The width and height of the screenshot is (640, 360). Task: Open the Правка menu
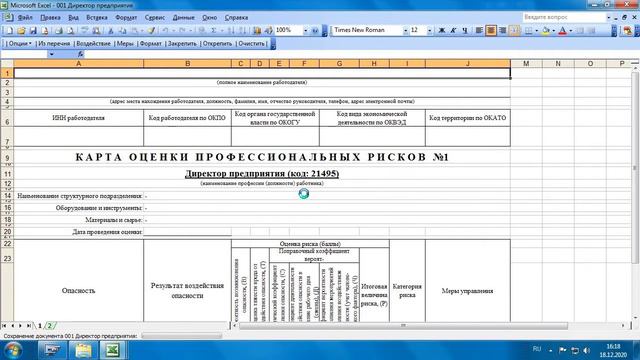coord(50,18)
